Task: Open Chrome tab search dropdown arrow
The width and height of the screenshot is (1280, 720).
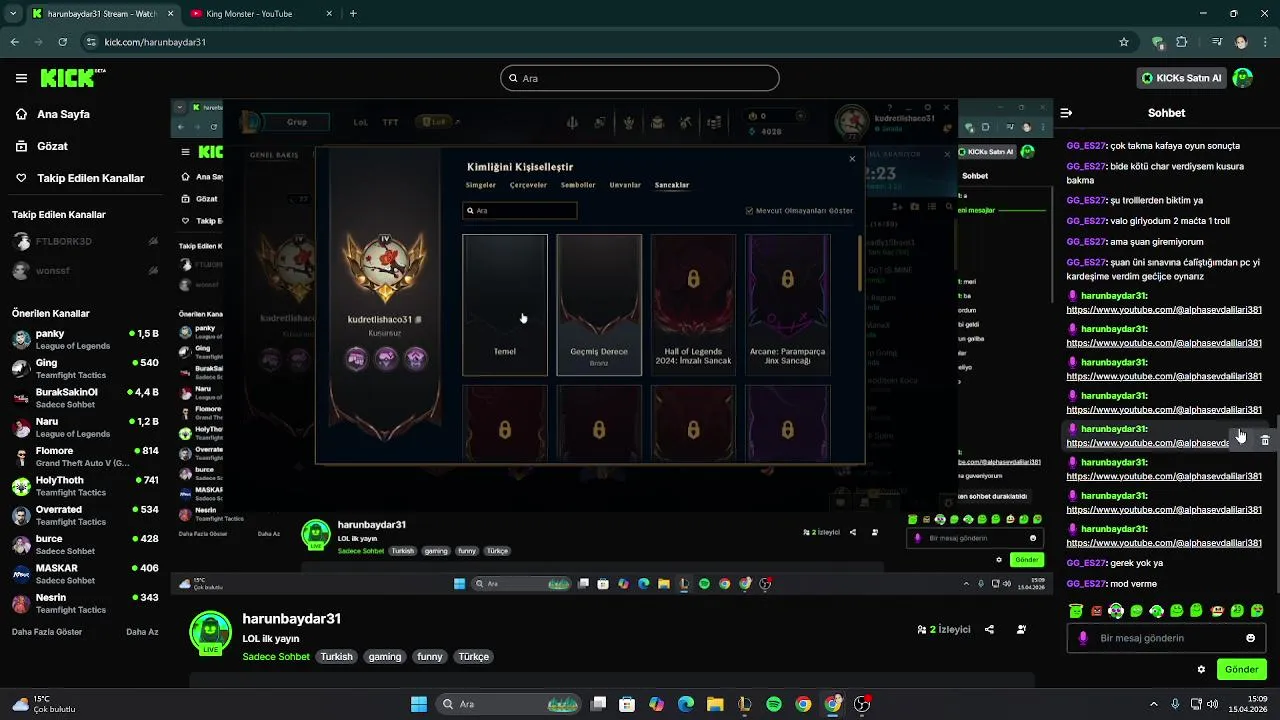Action: [x=13, y=14]
